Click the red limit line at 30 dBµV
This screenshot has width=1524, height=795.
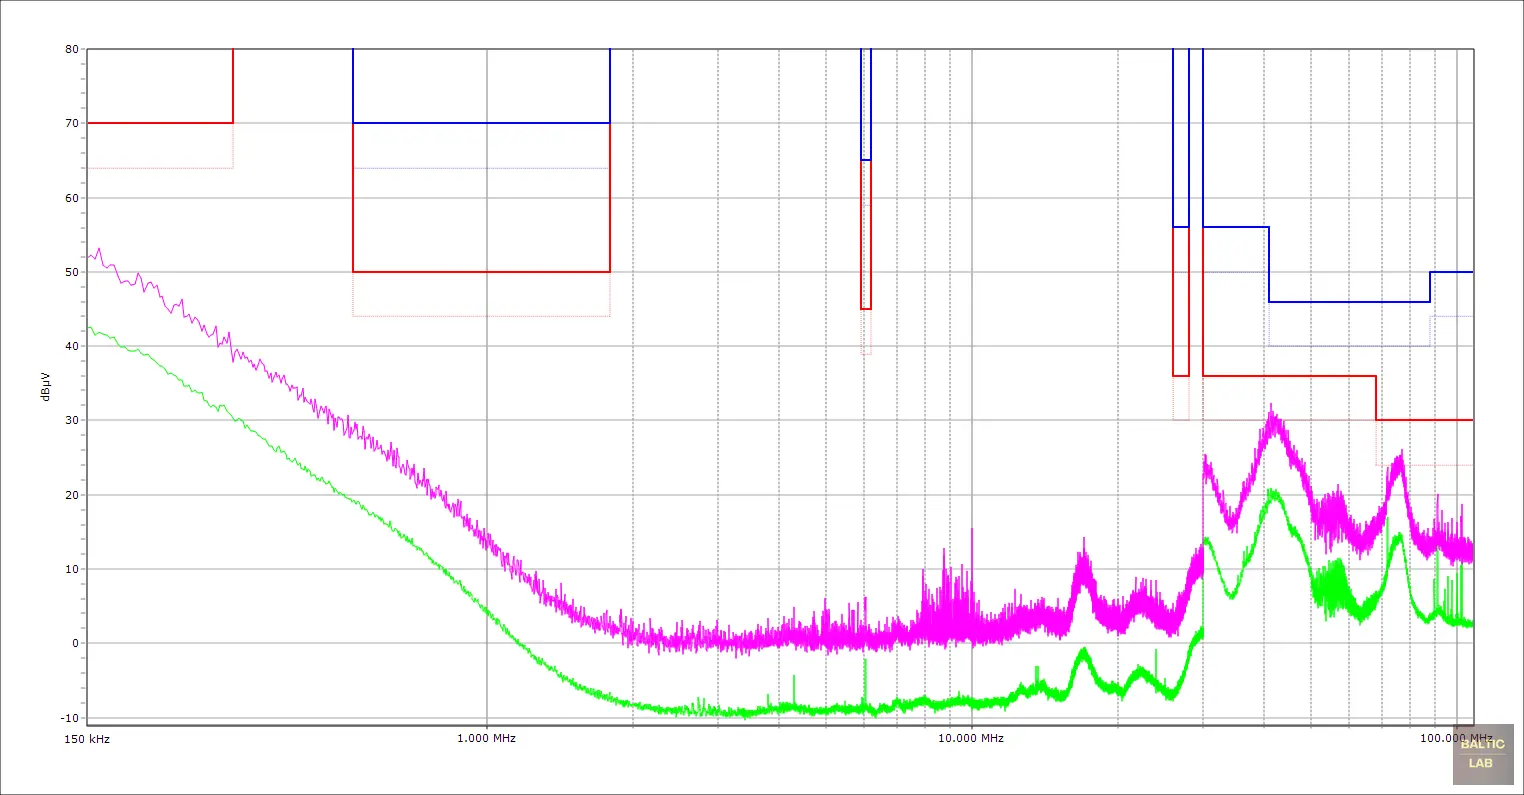[1424, 420]
